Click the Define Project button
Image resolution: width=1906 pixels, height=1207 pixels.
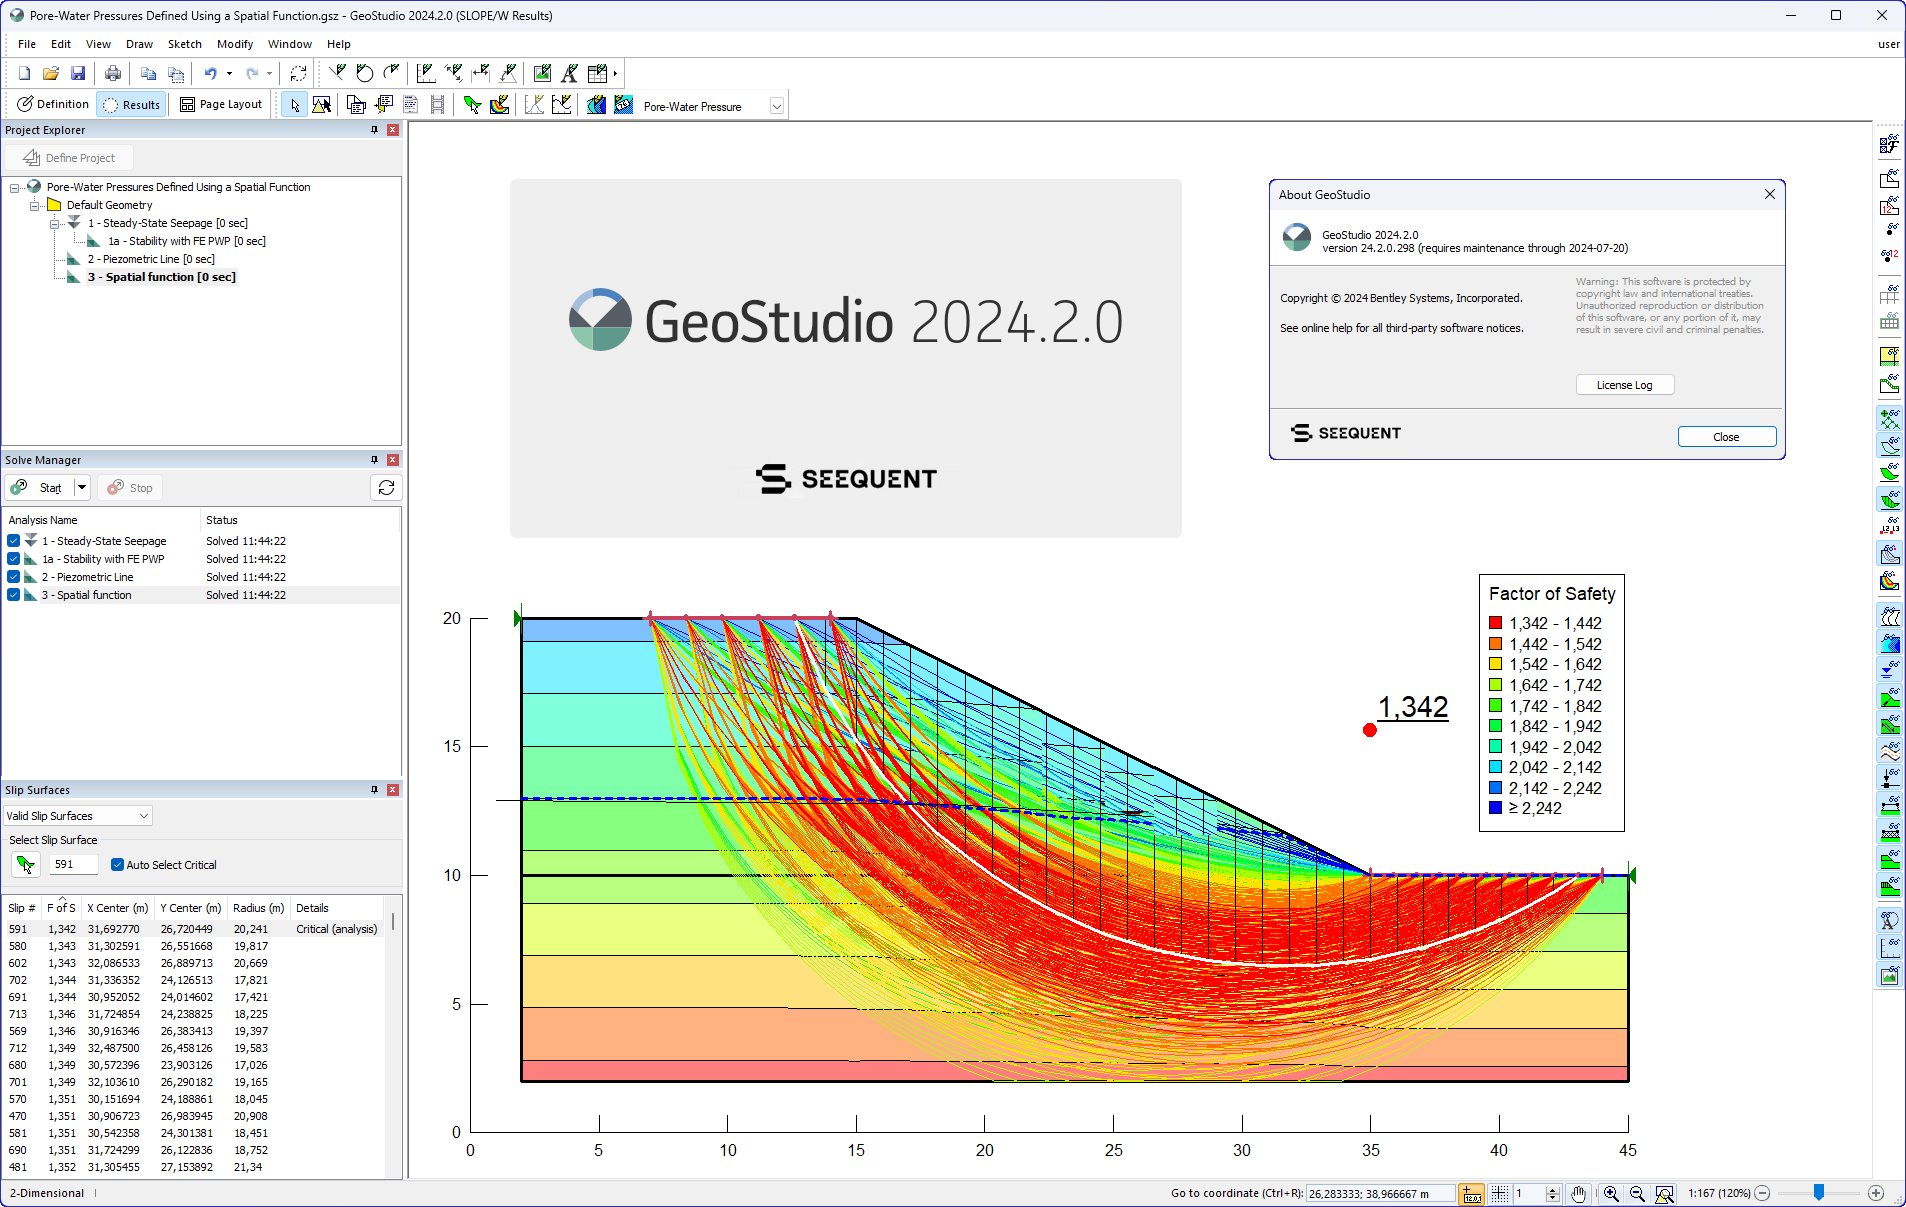68,158
